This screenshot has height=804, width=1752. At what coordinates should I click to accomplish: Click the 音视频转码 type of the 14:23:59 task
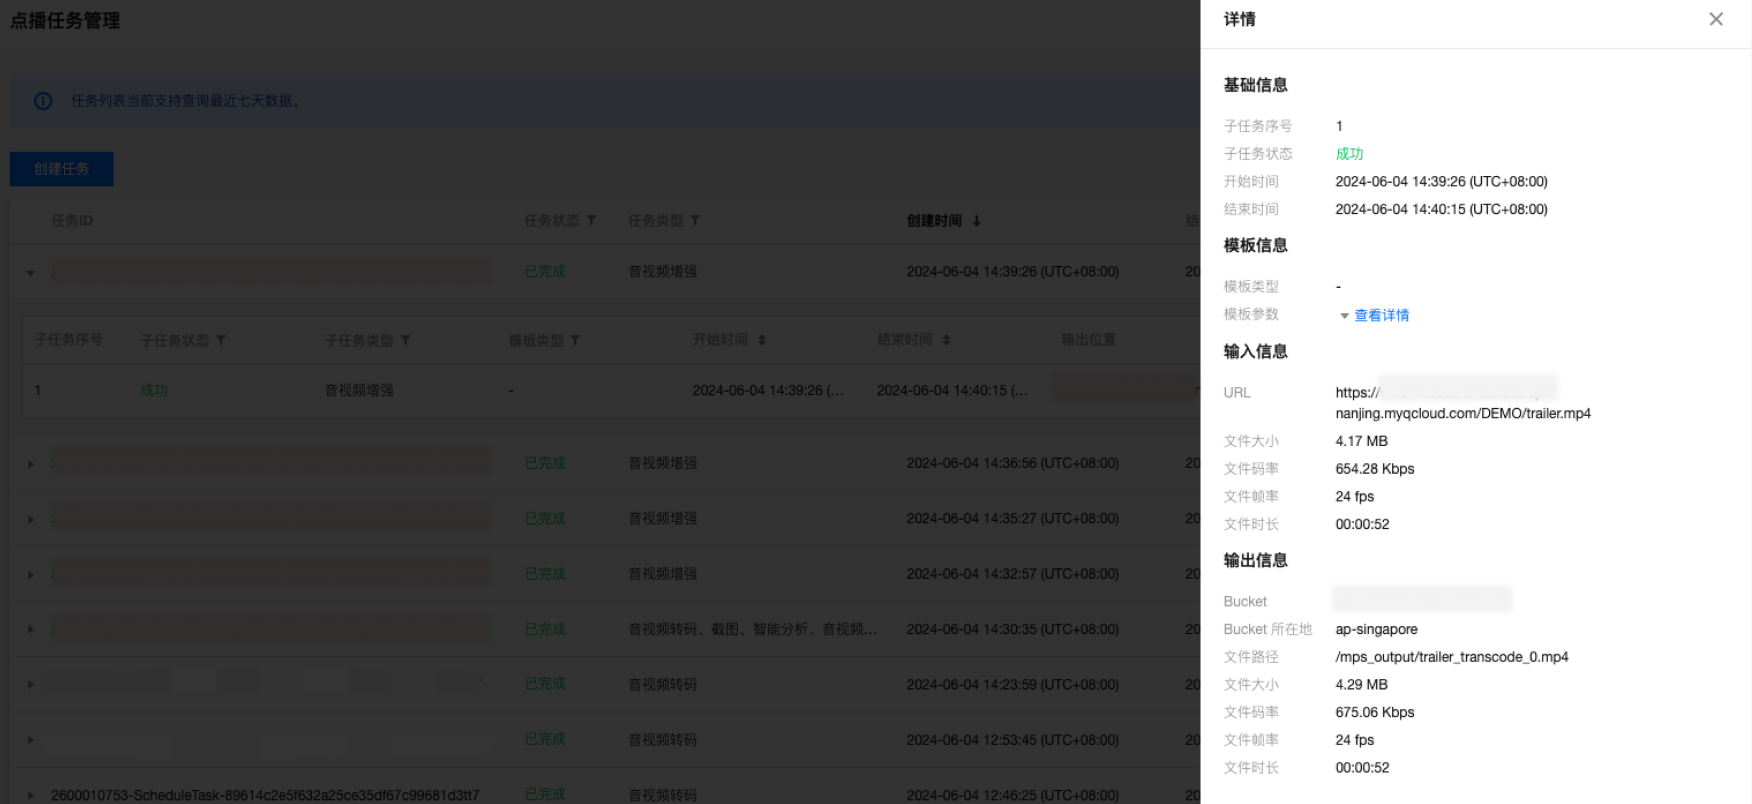coord(663,684)
